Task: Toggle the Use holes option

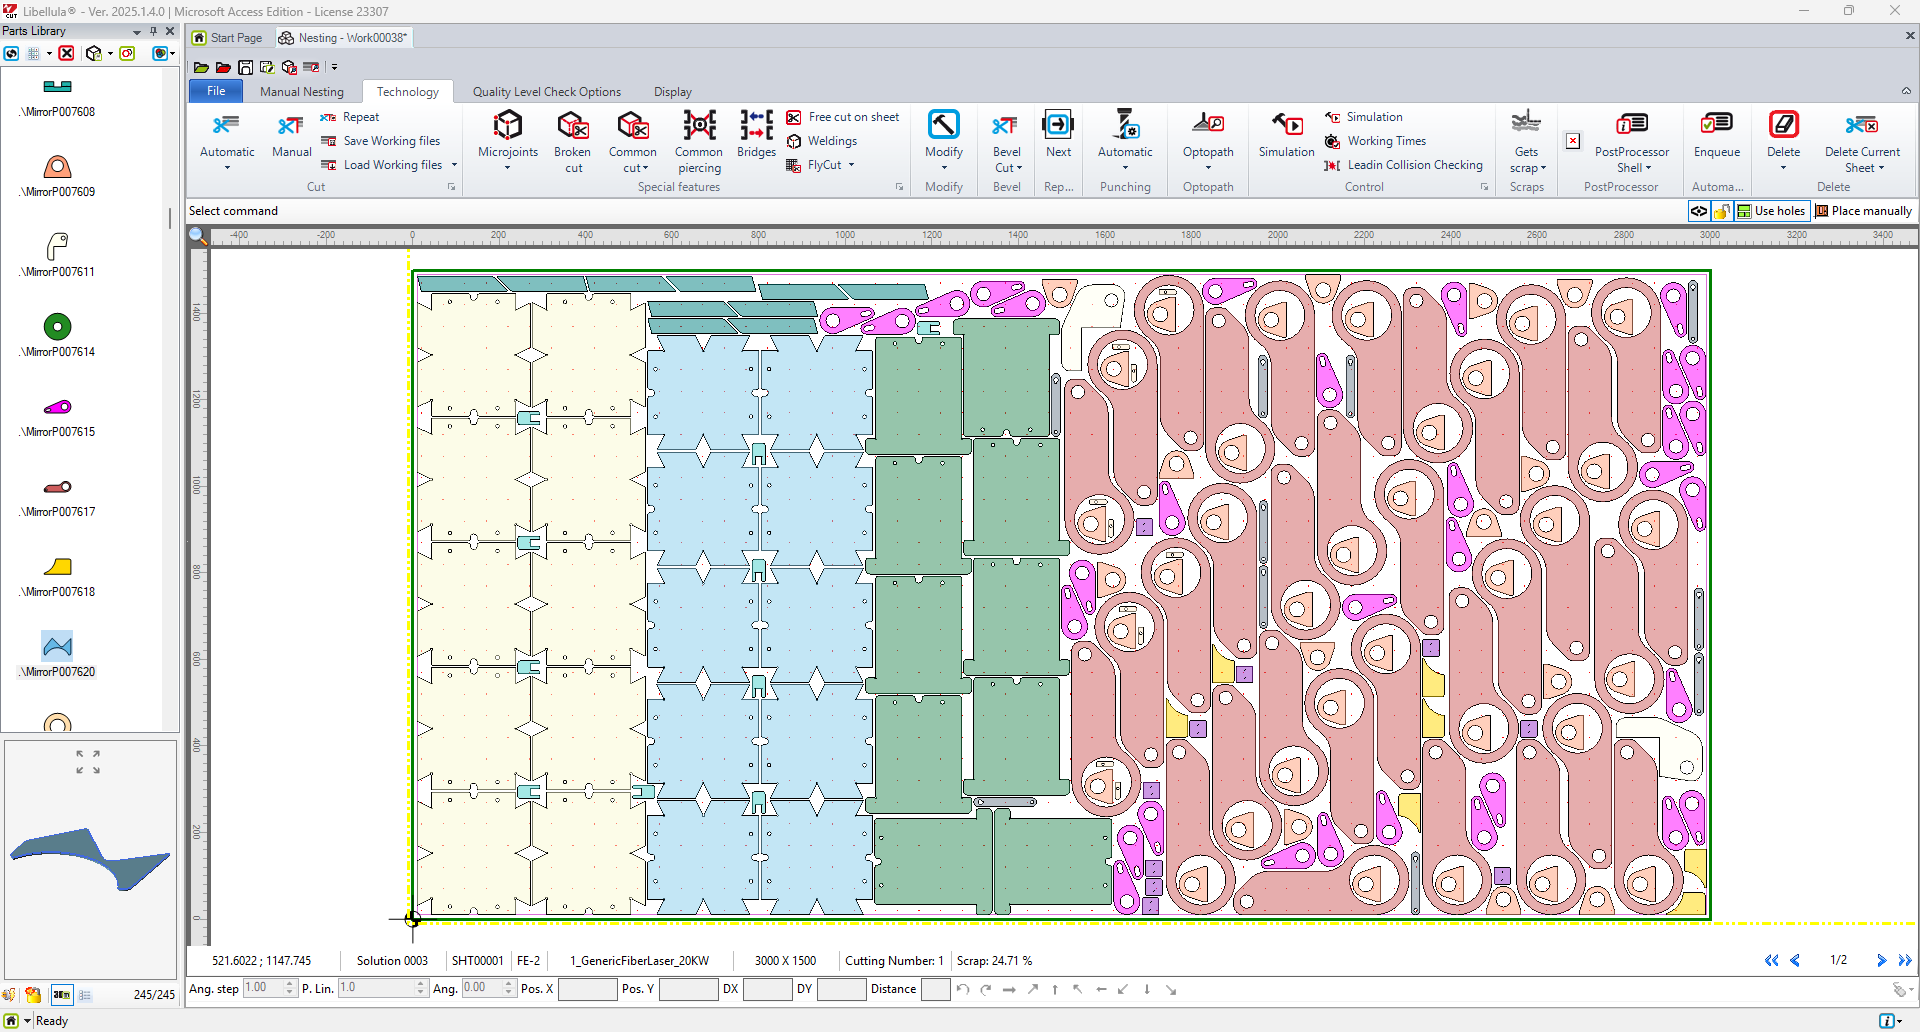Action: (x=1771, y=211)
